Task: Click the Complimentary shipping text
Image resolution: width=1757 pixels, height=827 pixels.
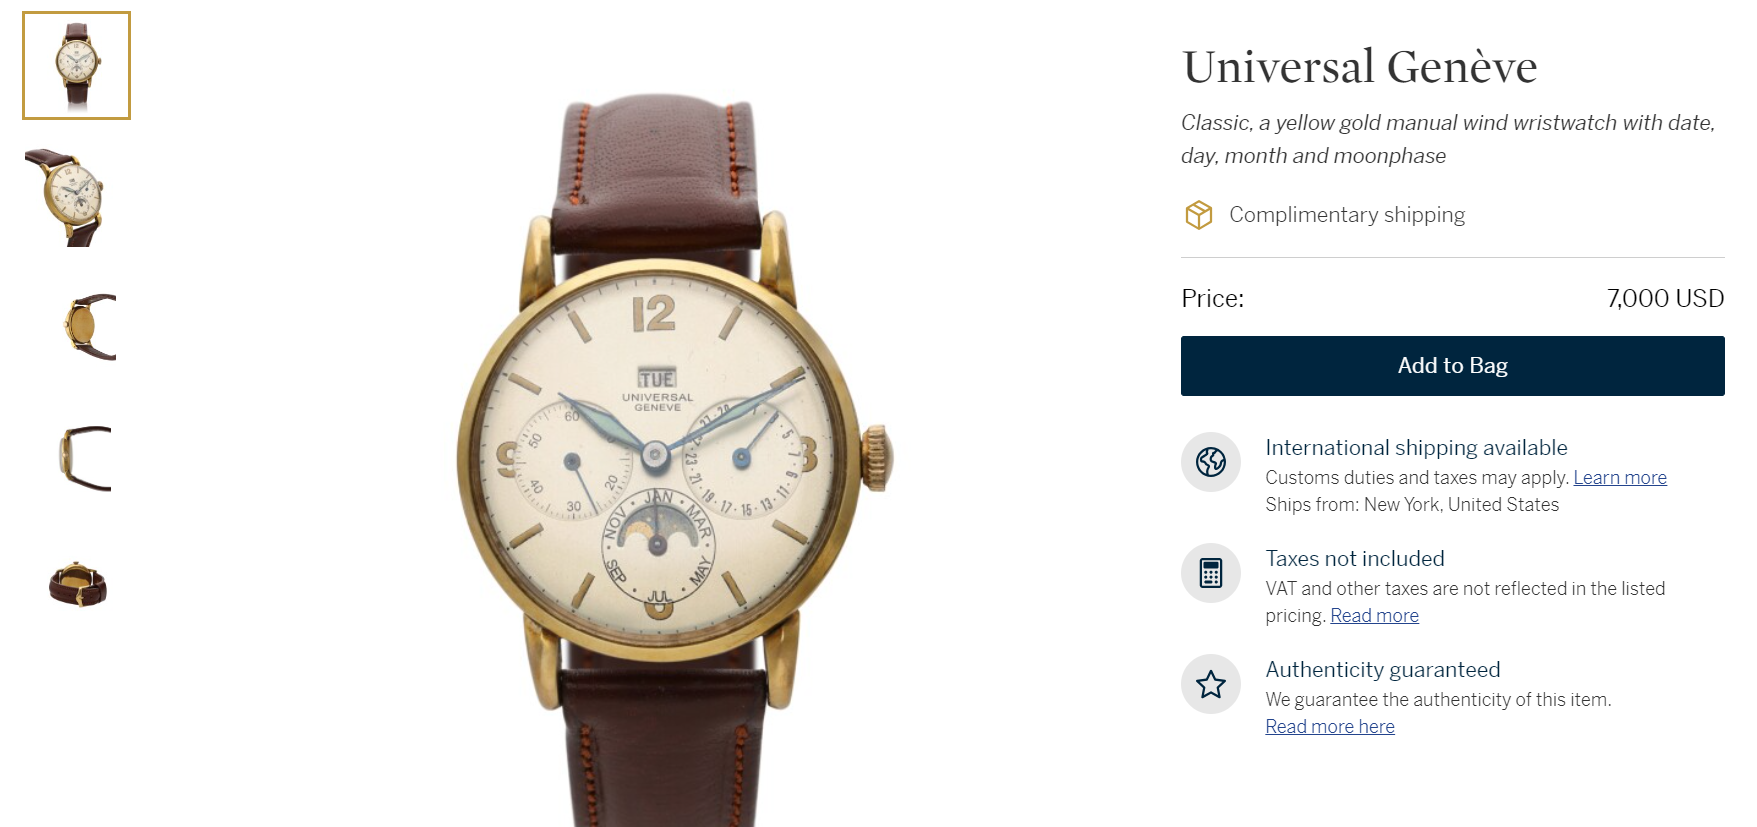Action: point(1347,215)
